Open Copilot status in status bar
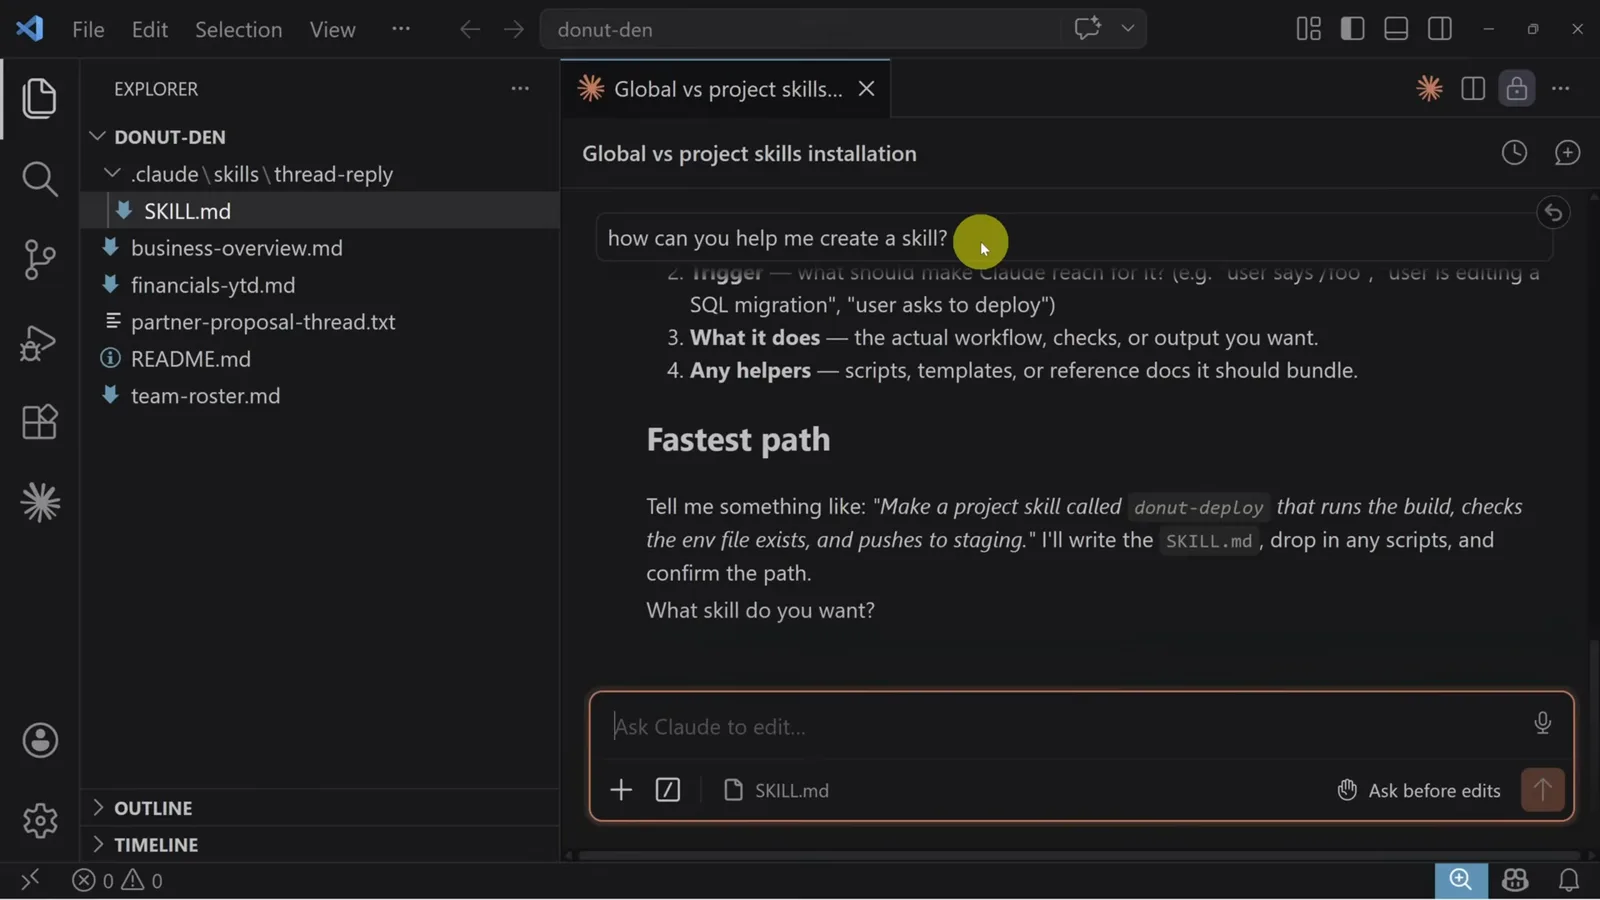Viewport: 1600px width, 900px height. [x=1515, y=880]
